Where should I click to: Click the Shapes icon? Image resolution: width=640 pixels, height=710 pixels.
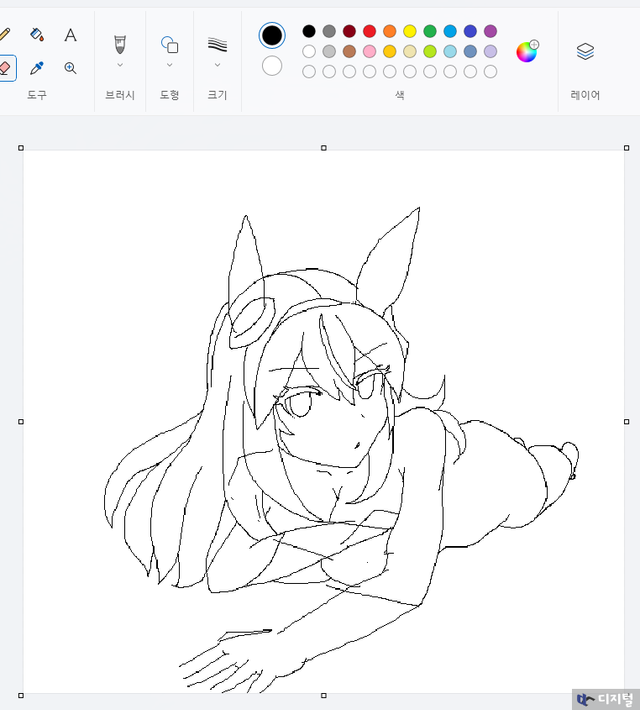tap(169, 44)
